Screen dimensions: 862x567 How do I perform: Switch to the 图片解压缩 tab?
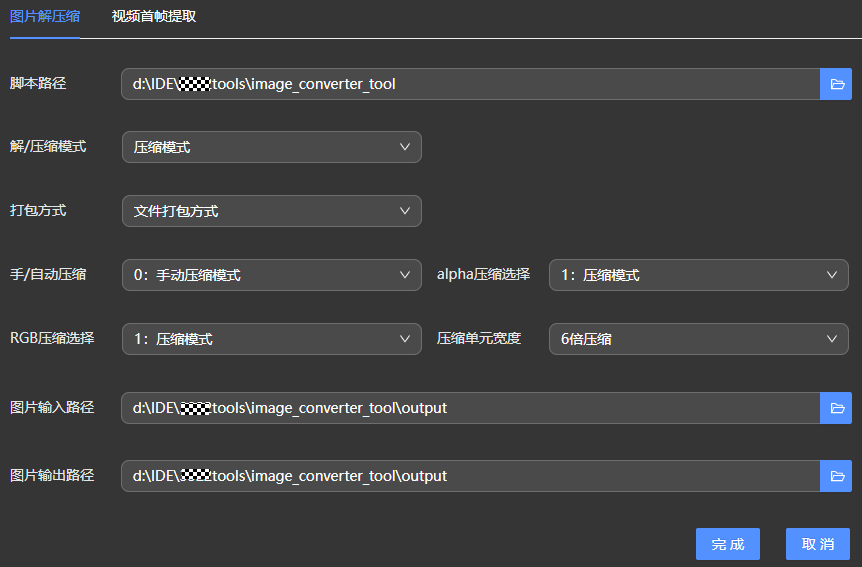tap(45, 17)
